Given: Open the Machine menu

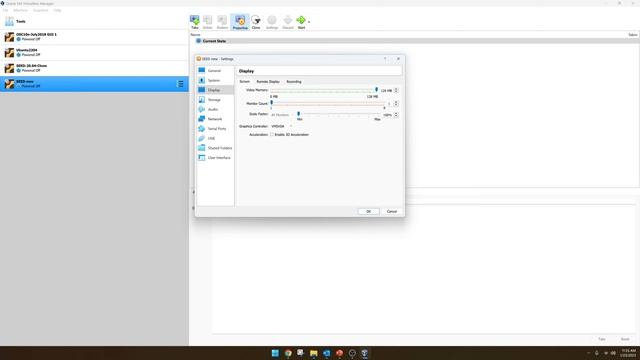Looking at the screenshot, I should coord(20,10).
